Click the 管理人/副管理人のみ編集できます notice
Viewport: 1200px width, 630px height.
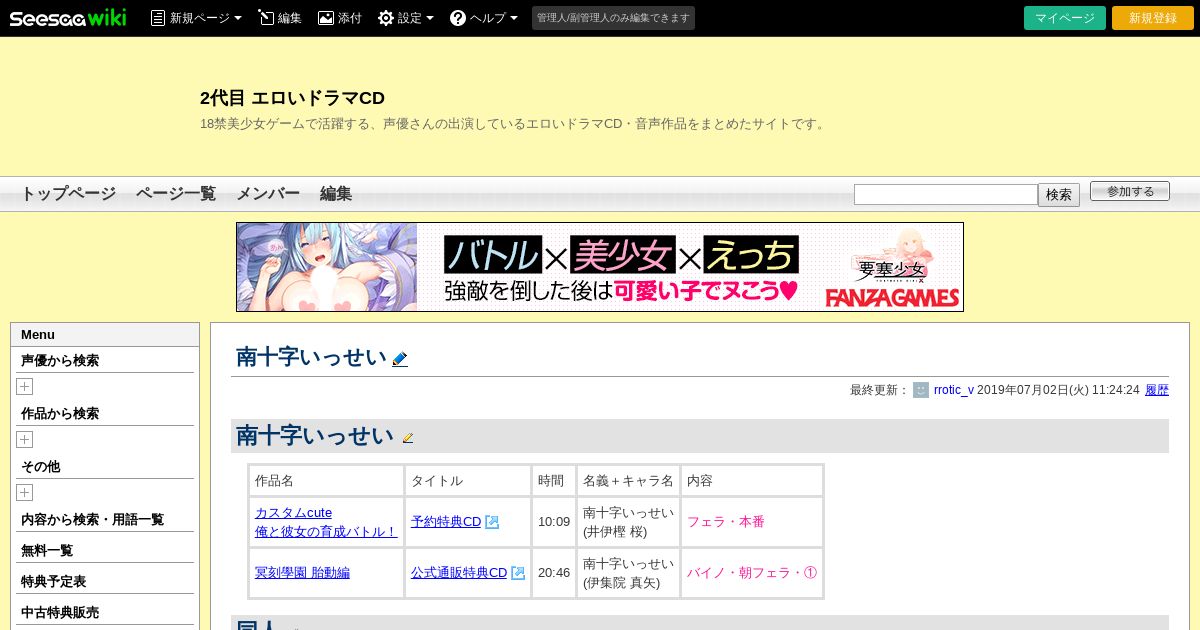coord(613,18)
